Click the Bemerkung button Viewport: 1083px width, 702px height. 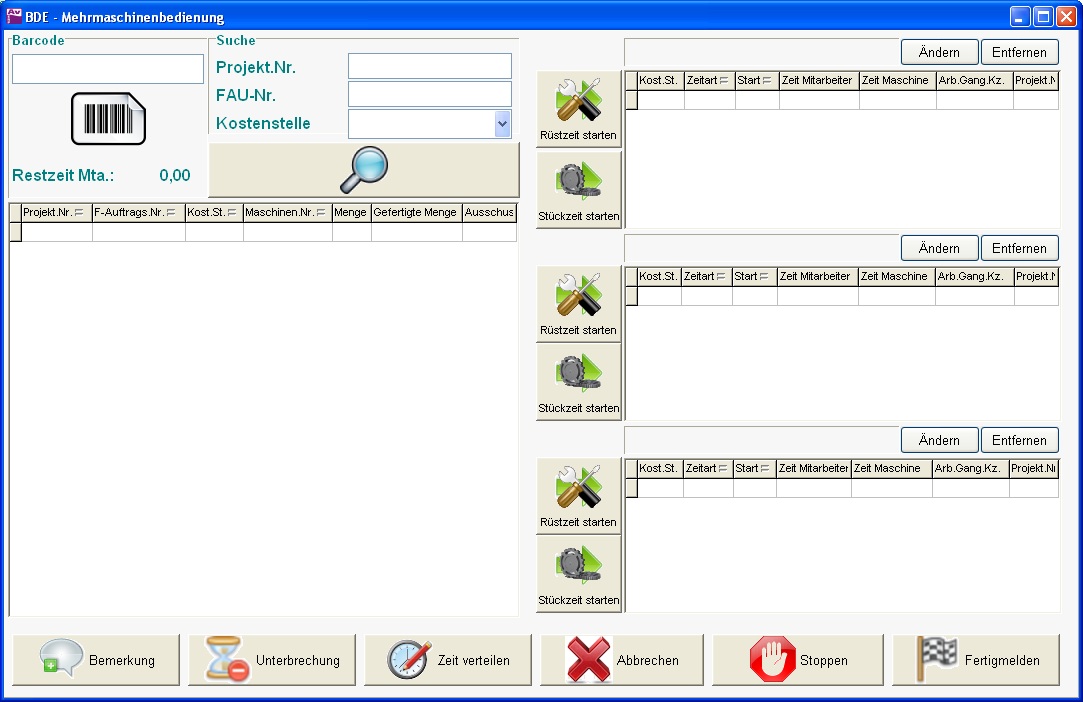tap(96, 660)
